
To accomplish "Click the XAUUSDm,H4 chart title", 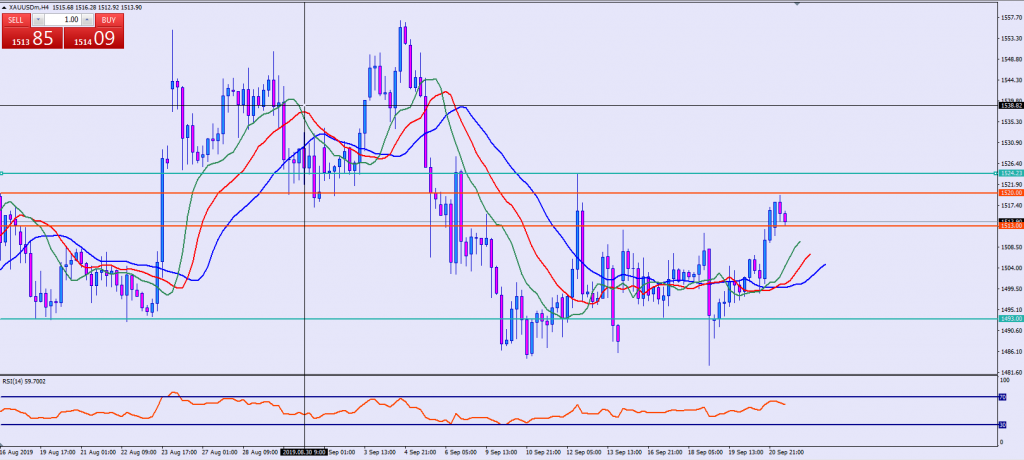I will (35, 6).
